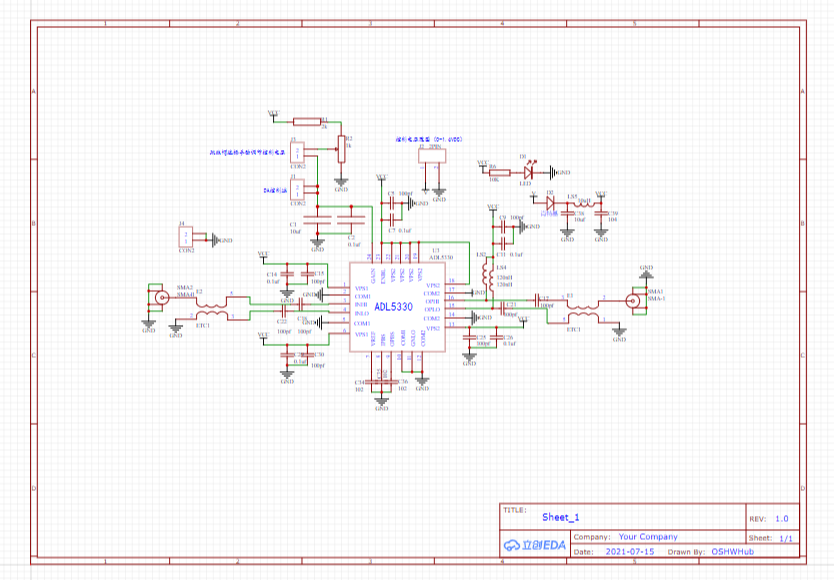The width and height of the screenshot is (834, 580).
Task: Select capacitor C2 0.1uf symbol
Action: (x=351, y=220)
